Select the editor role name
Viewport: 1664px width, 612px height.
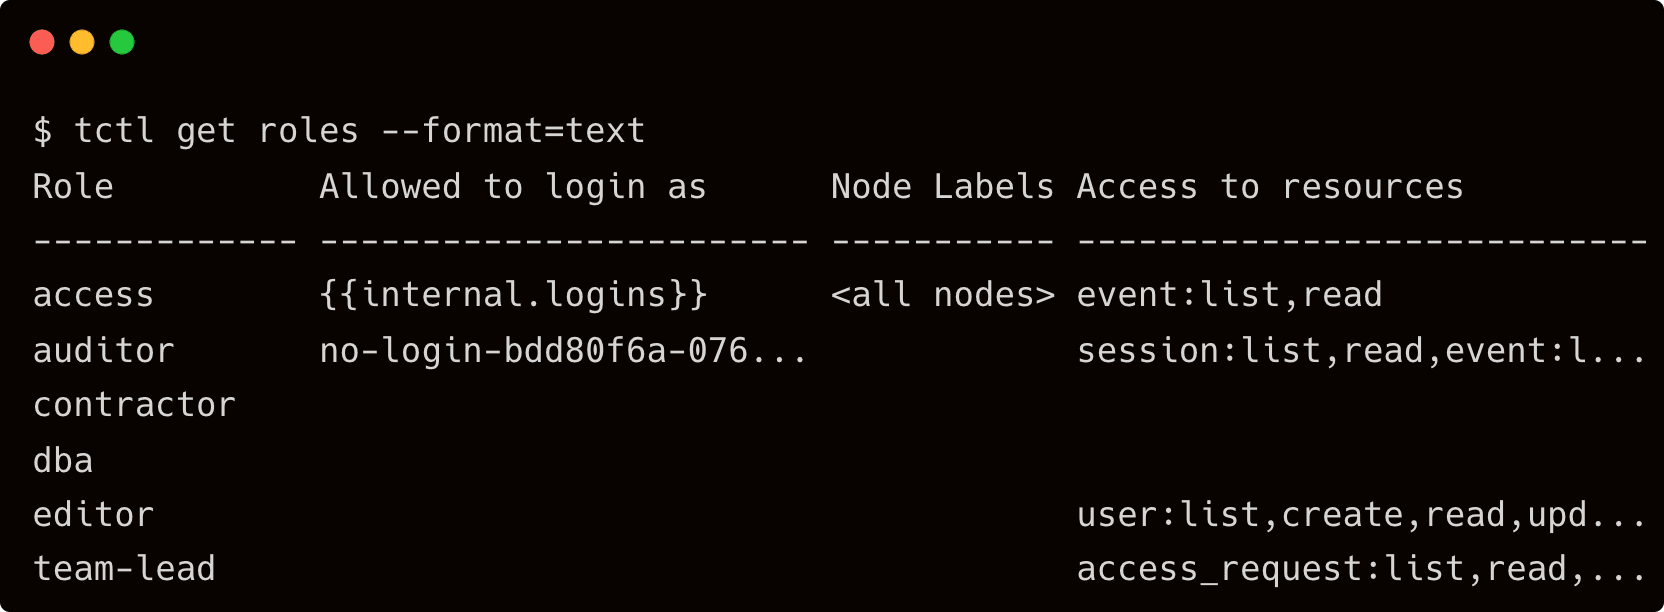[x=93, y=515]
